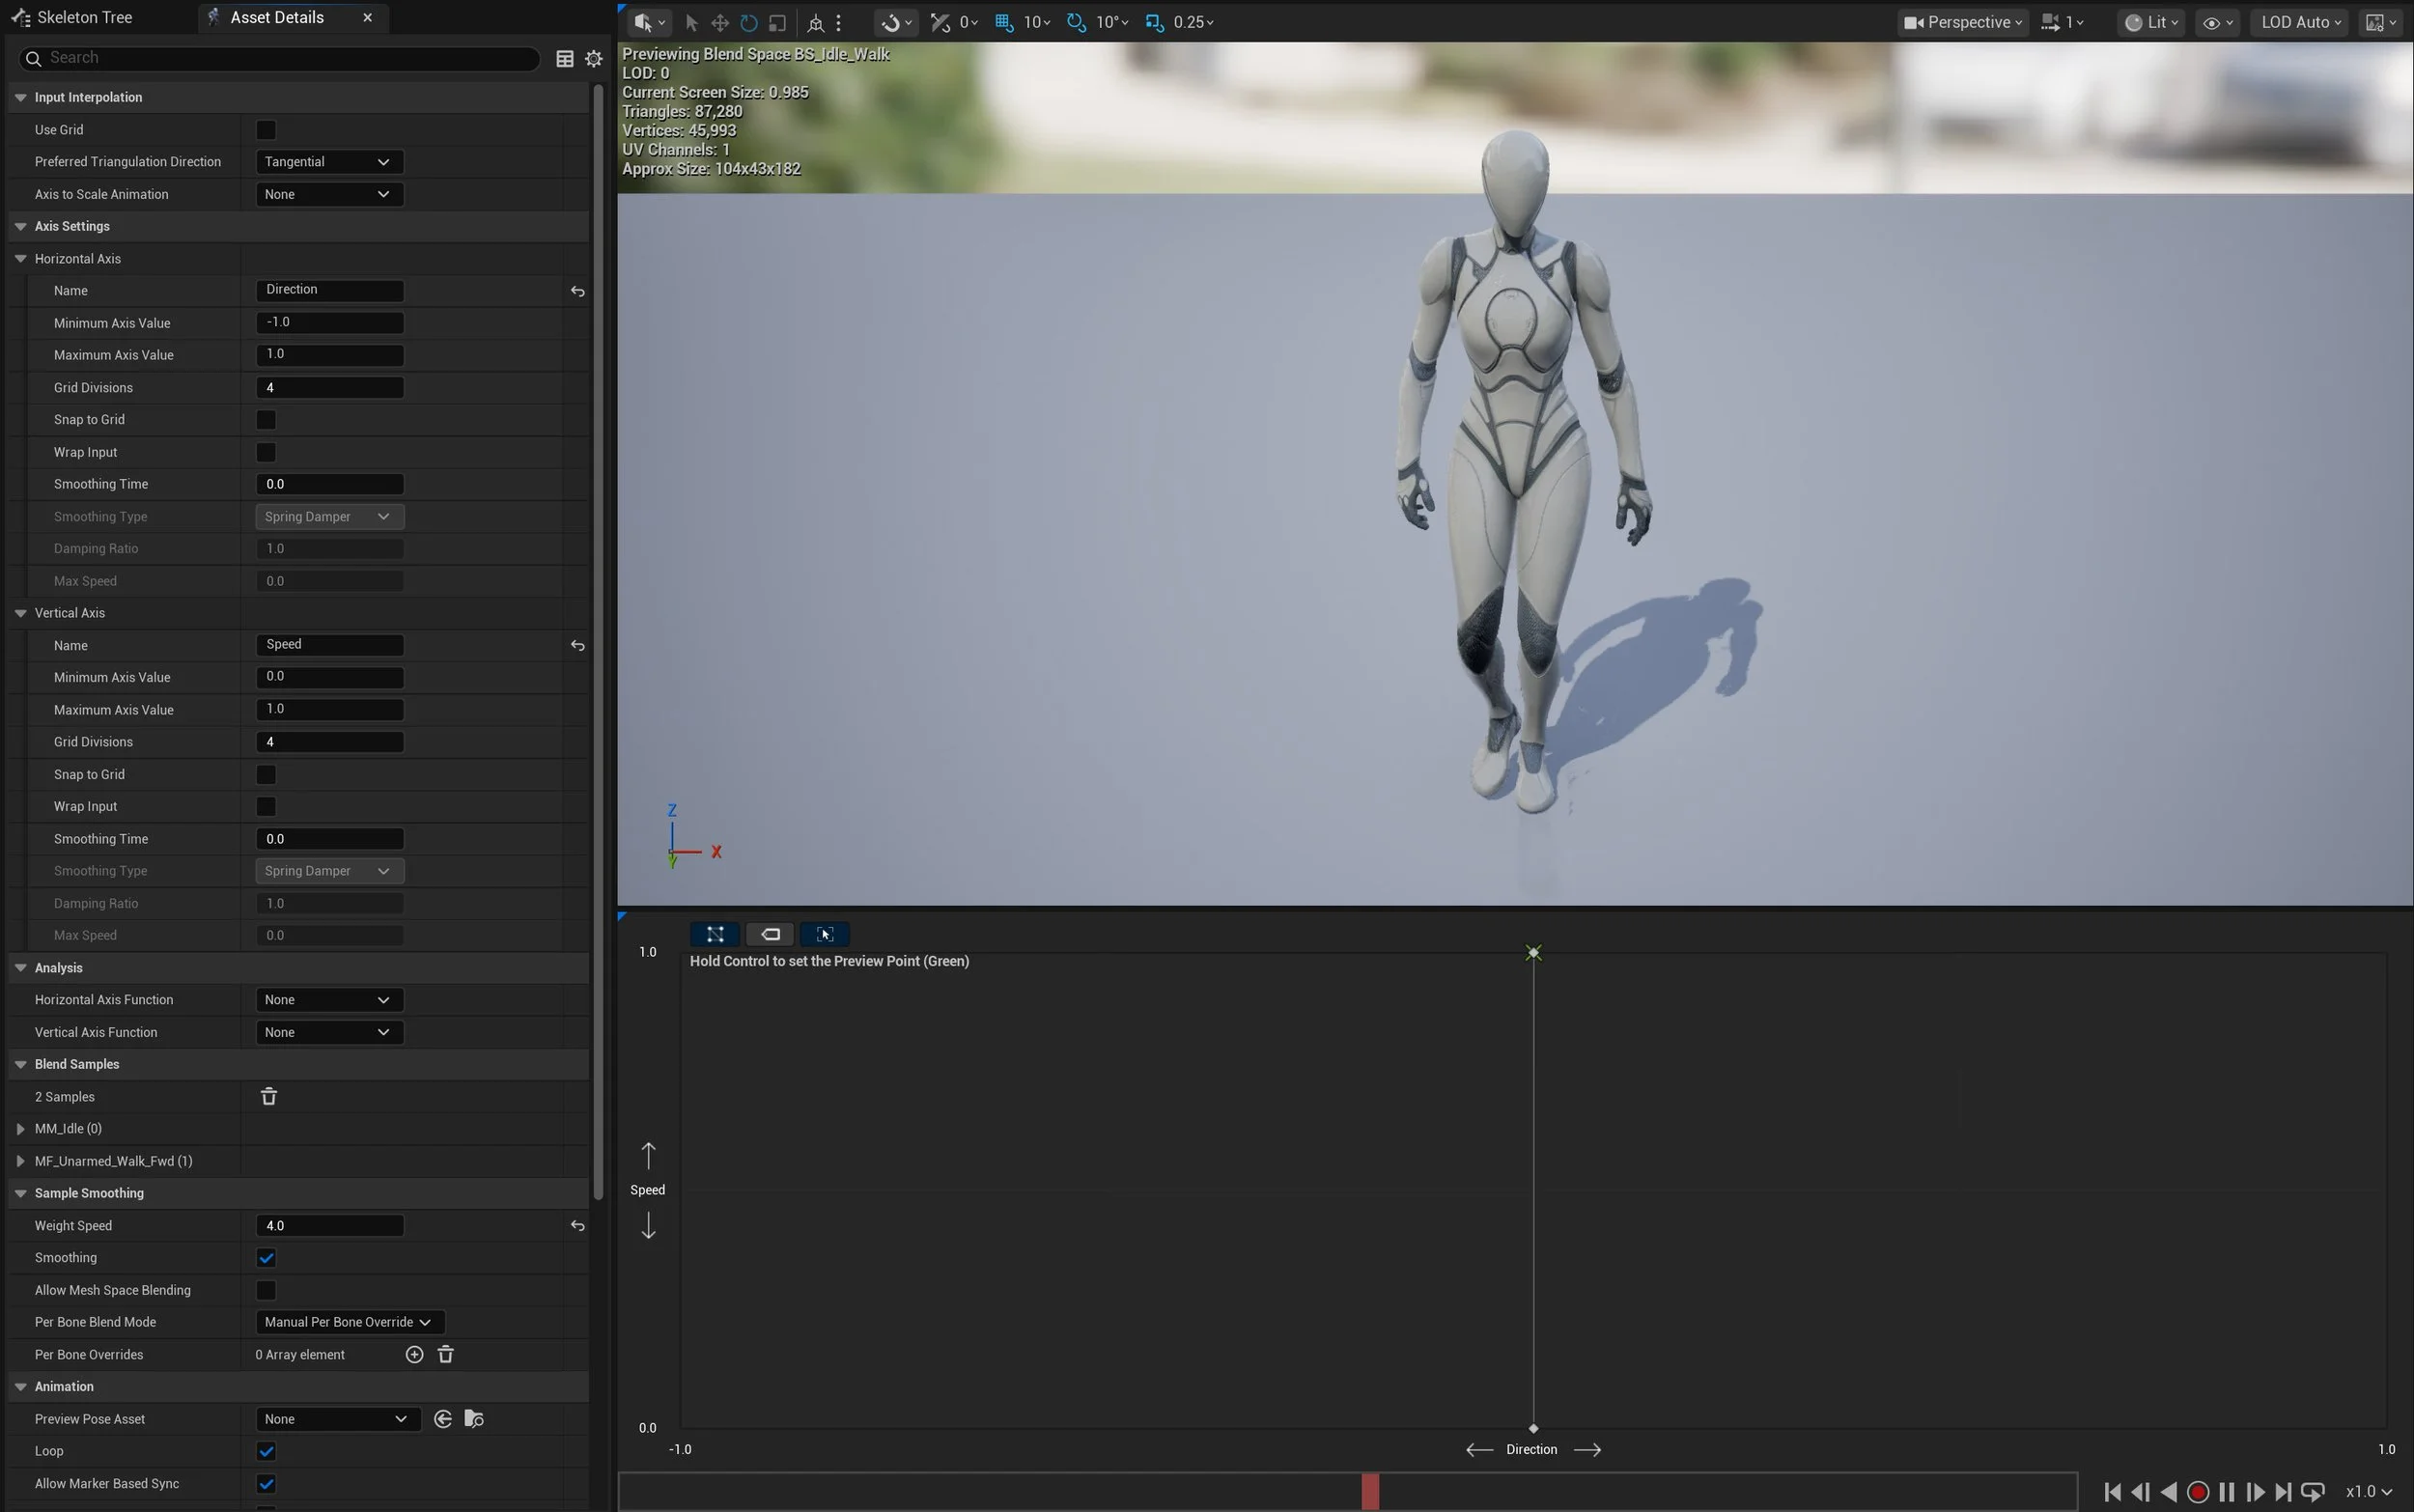Click the translate move tool icon

coord(719,22)
